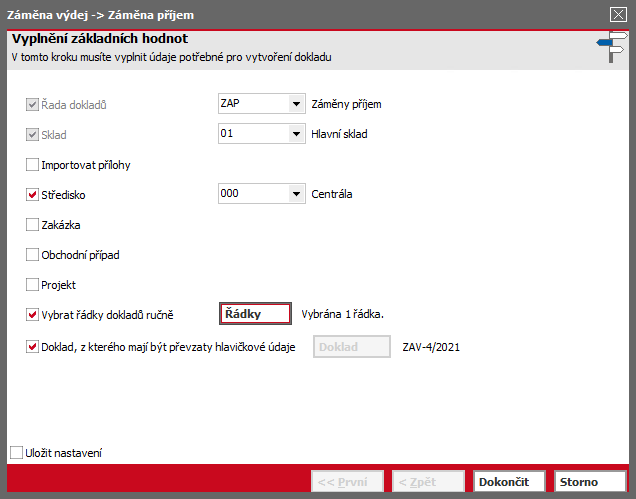Screen dimensions: 636x499
Task: Expand the Sklad 01 dropdown arrow
Action: pos(297,134)
